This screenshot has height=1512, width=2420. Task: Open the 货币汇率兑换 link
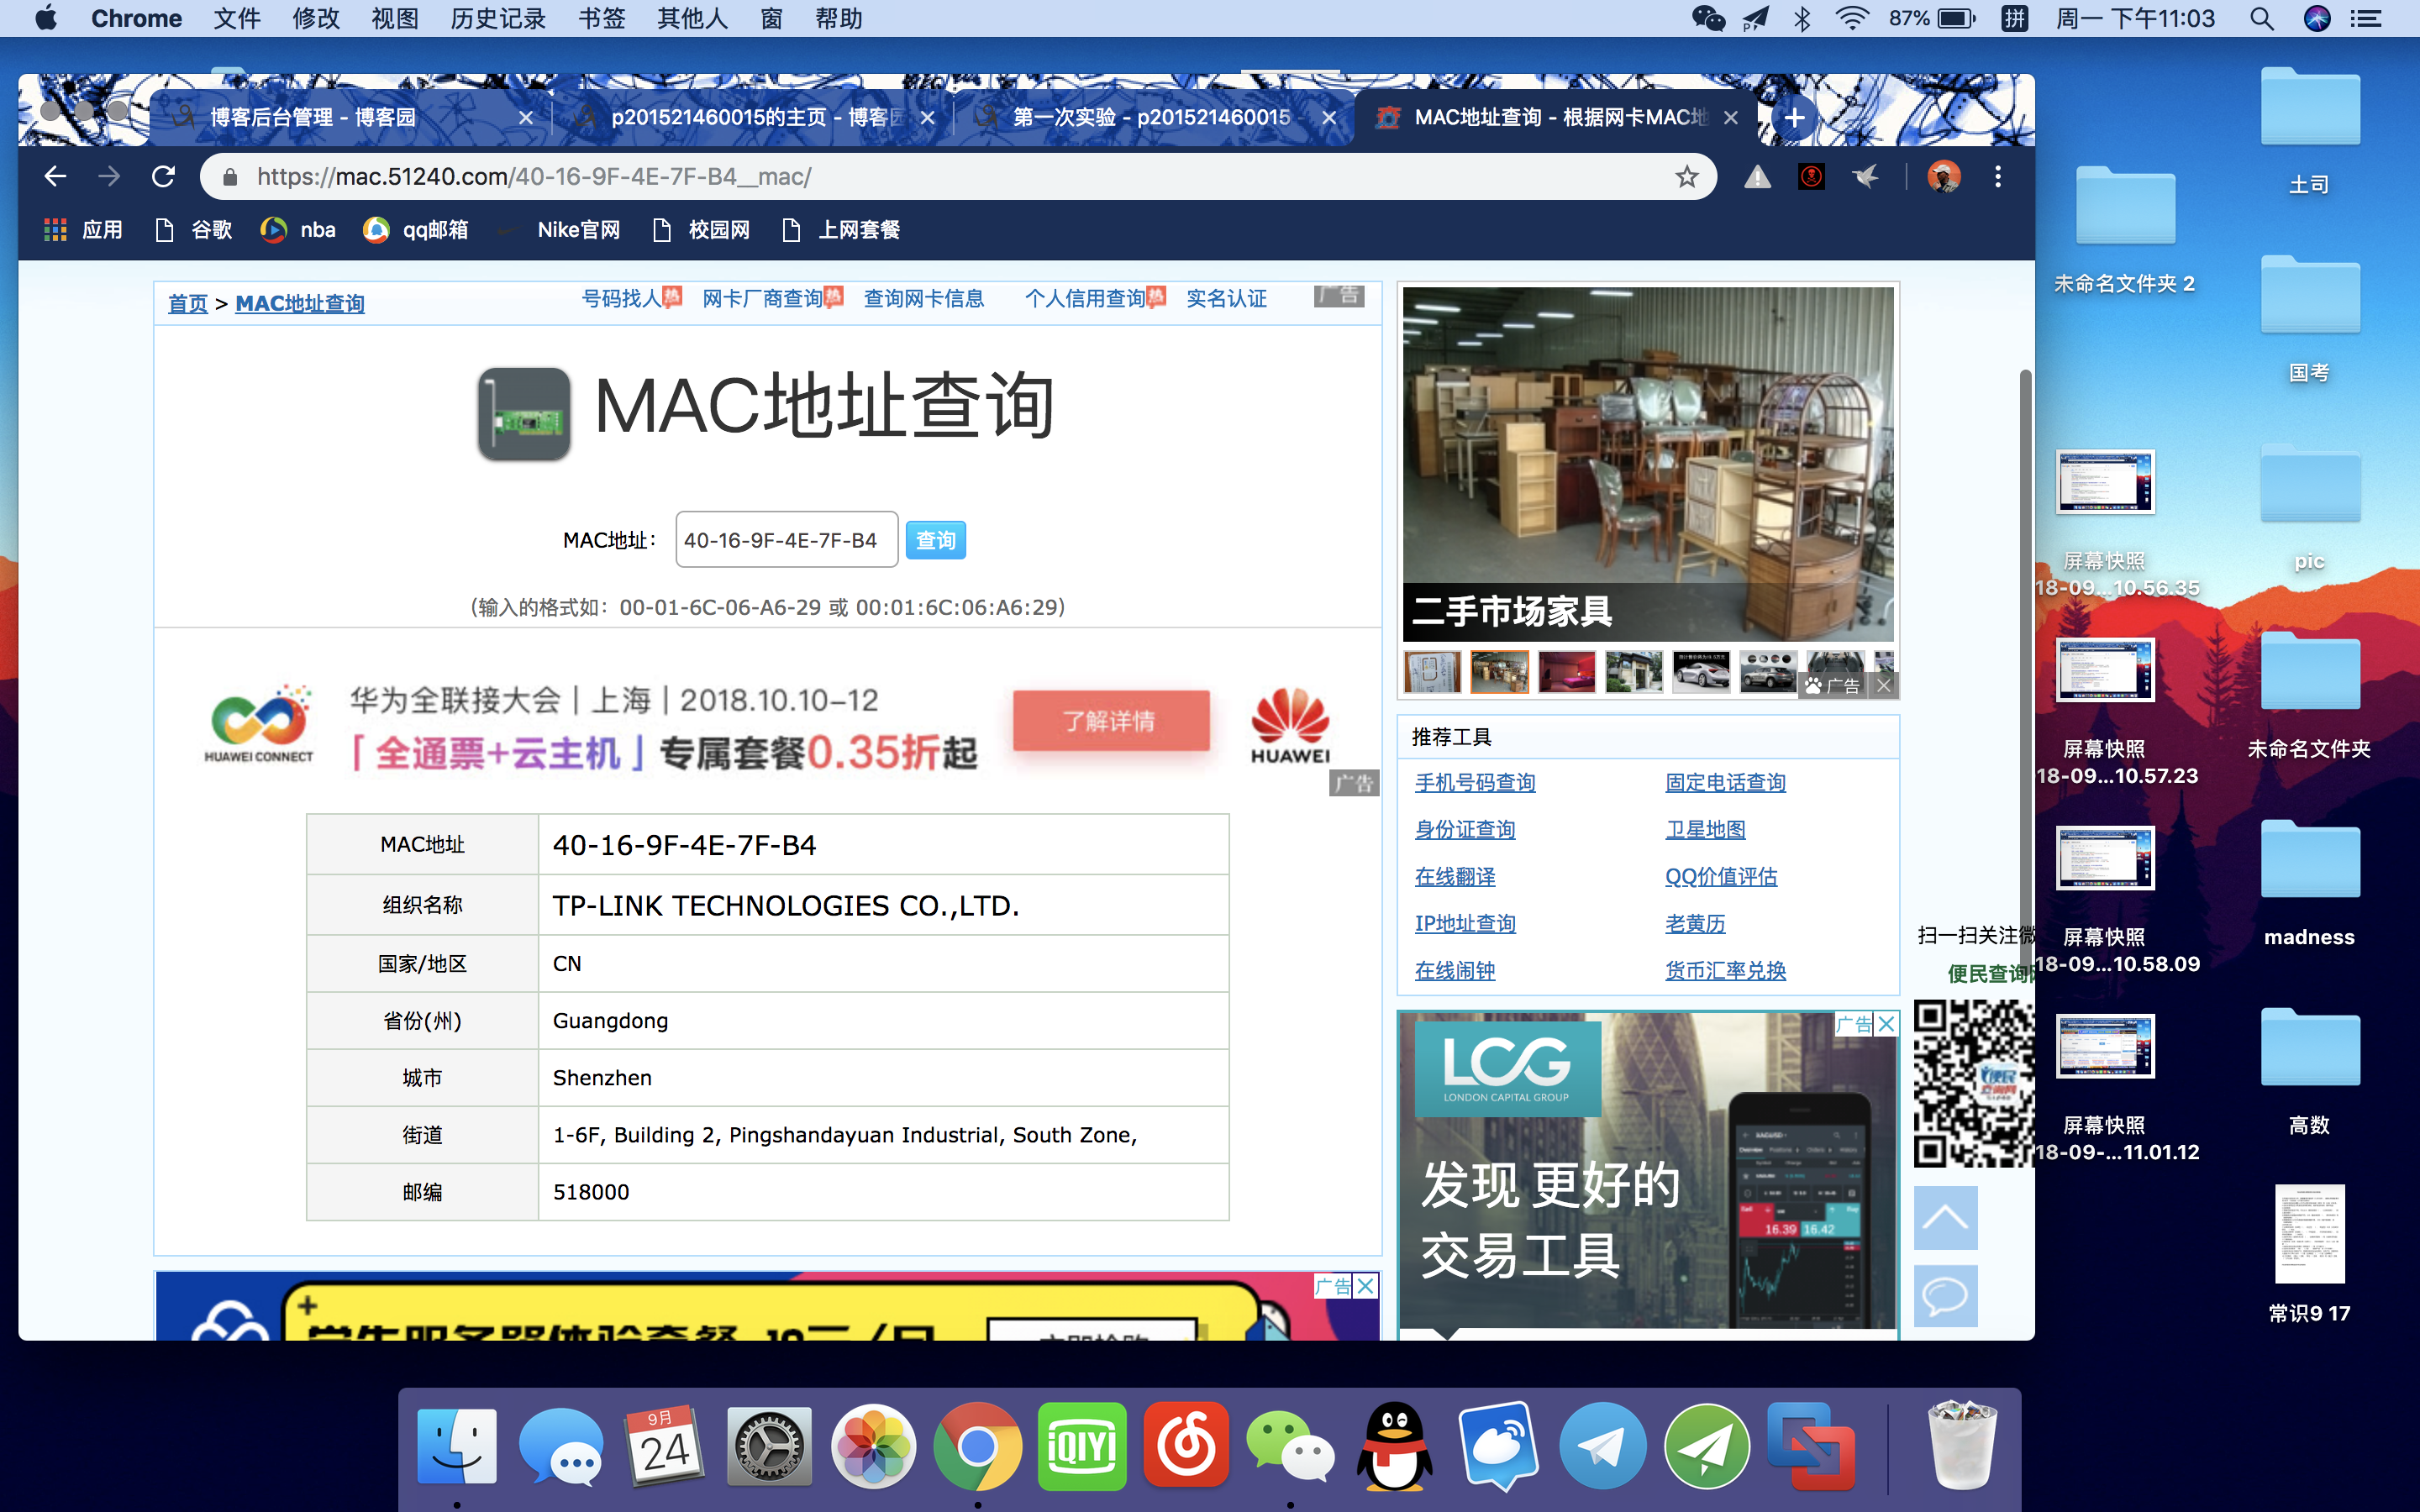[x=1725, y=970]
